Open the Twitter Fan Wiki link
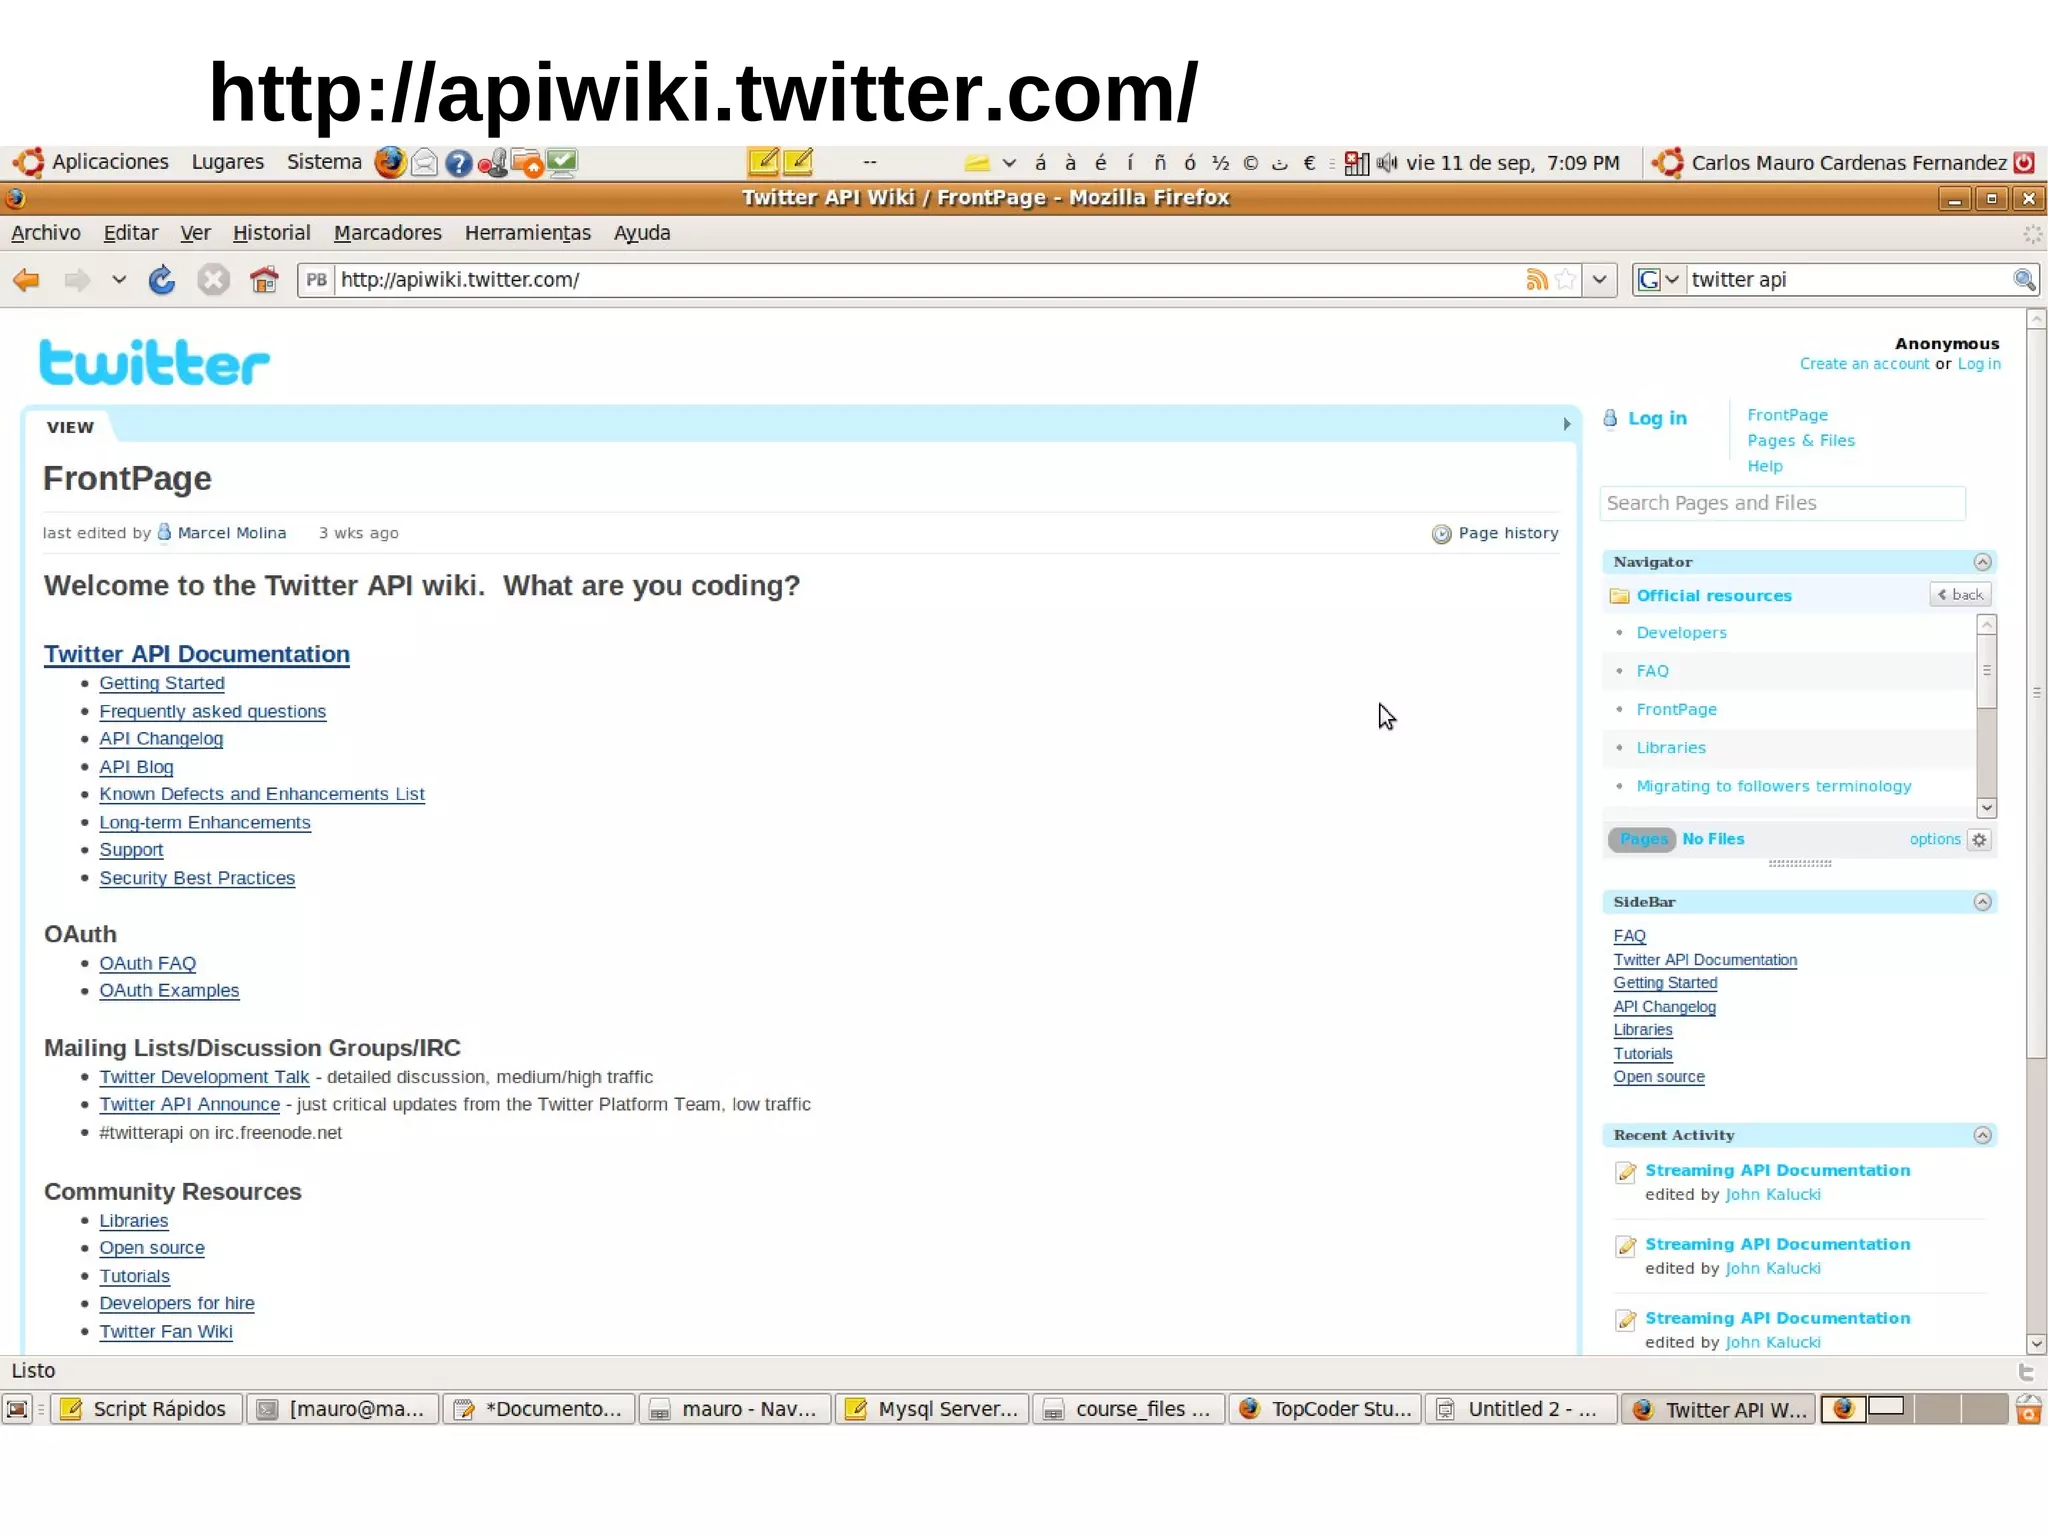This screenshot has width=2048, height=1535. point(166,1332)
